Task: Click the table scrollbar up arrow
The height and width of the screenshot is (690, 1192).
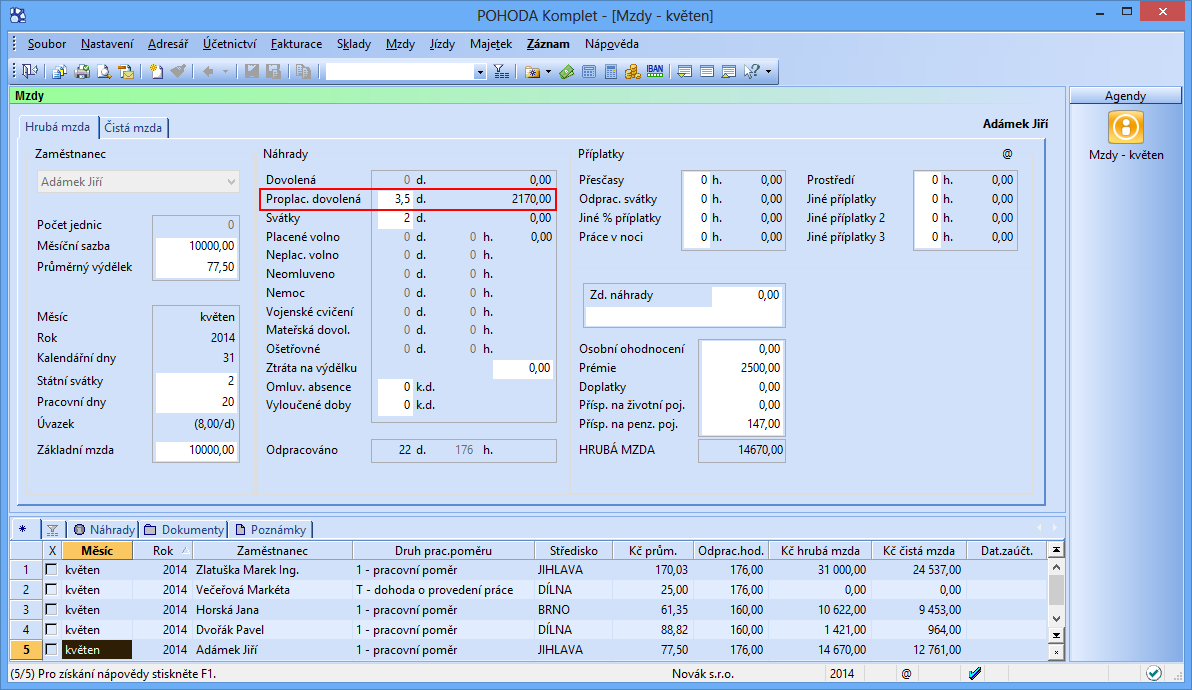Action: 1056,566
